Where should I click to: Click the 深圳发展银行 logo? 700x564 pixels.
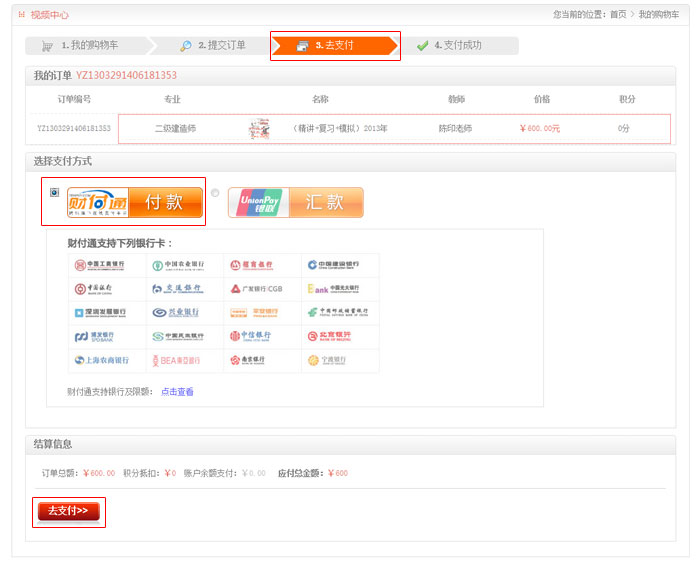[x=100, y=313]
